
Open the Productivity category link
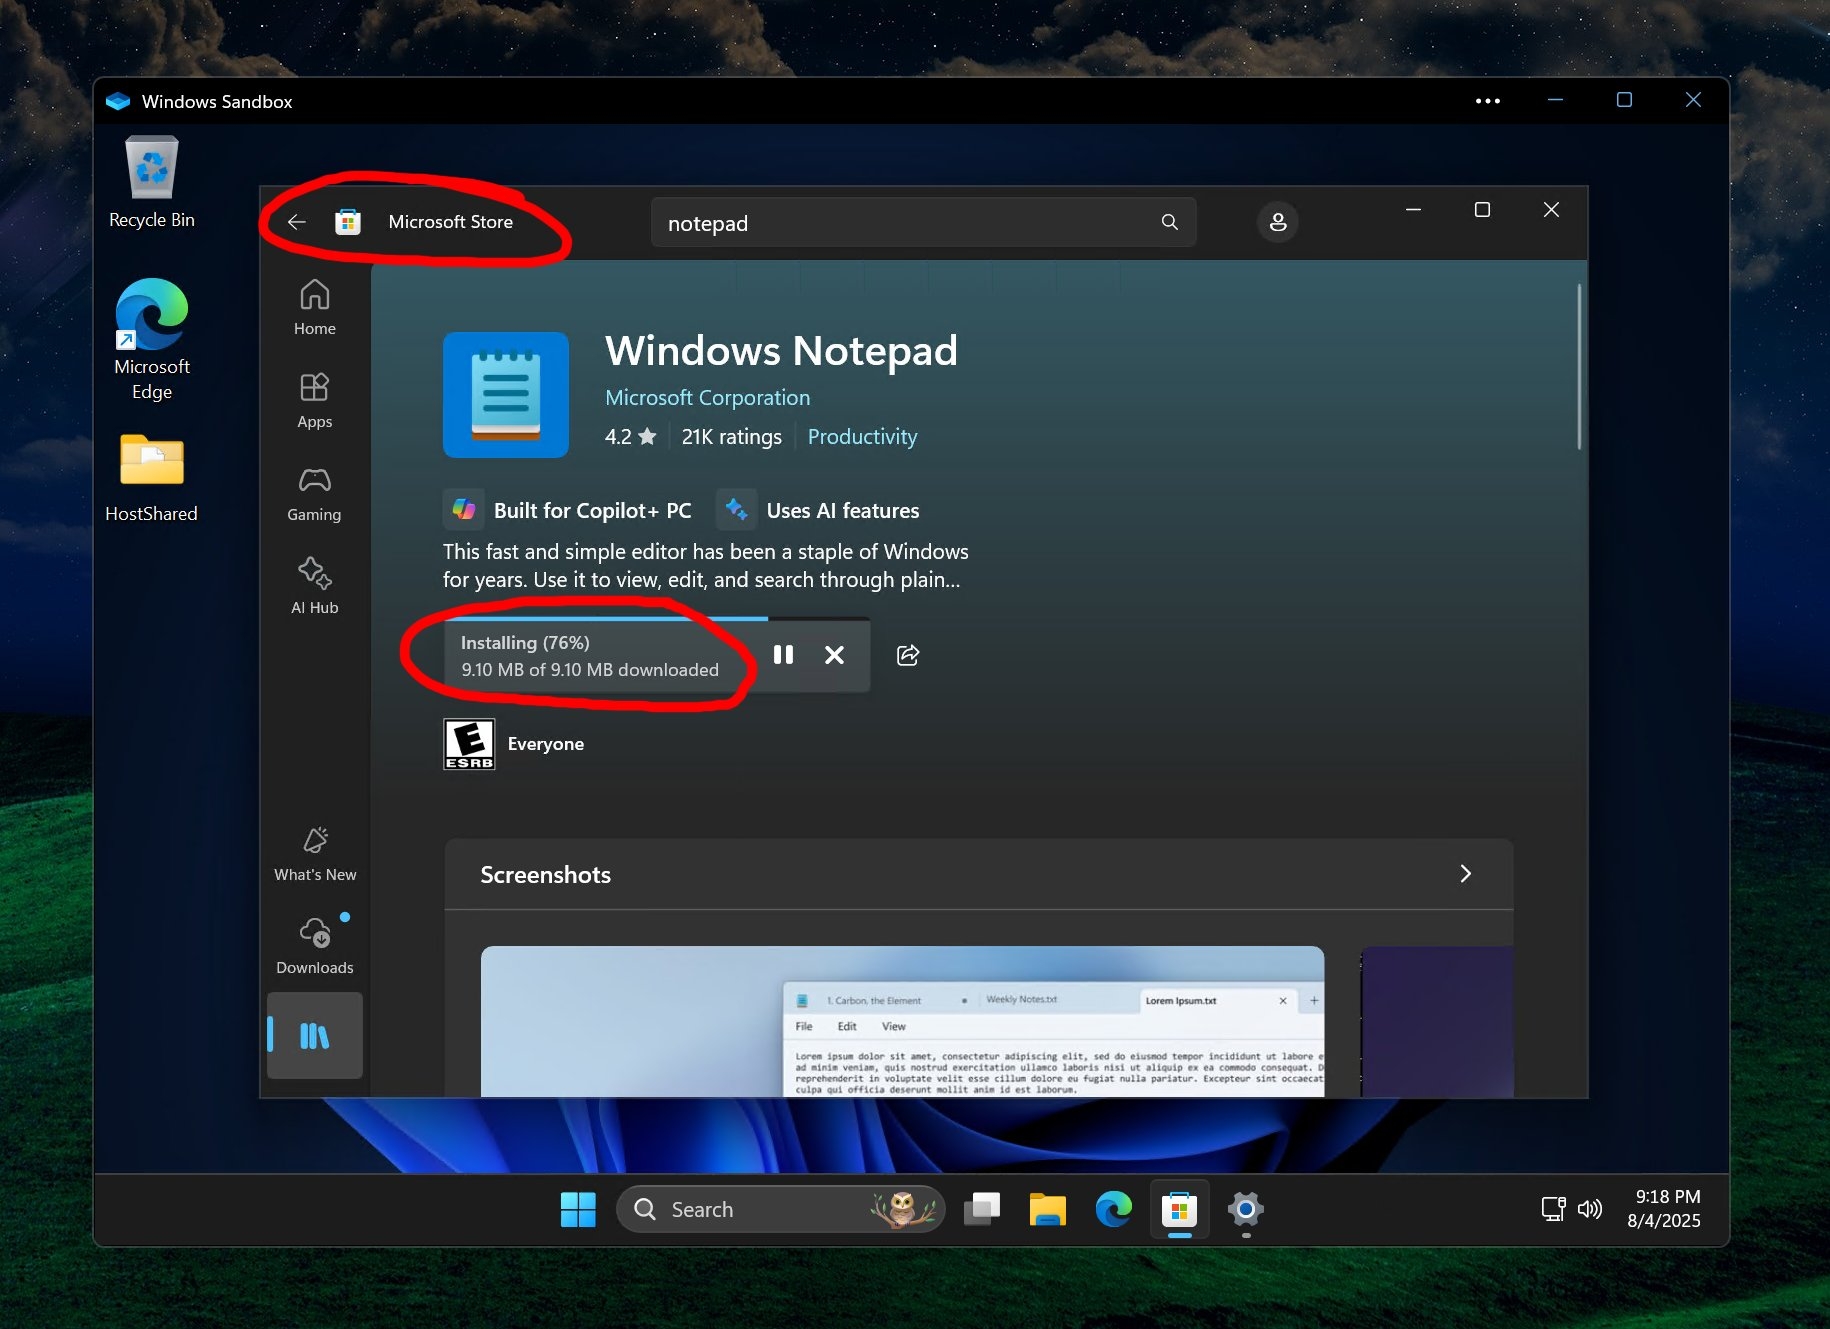coord(862,437)
